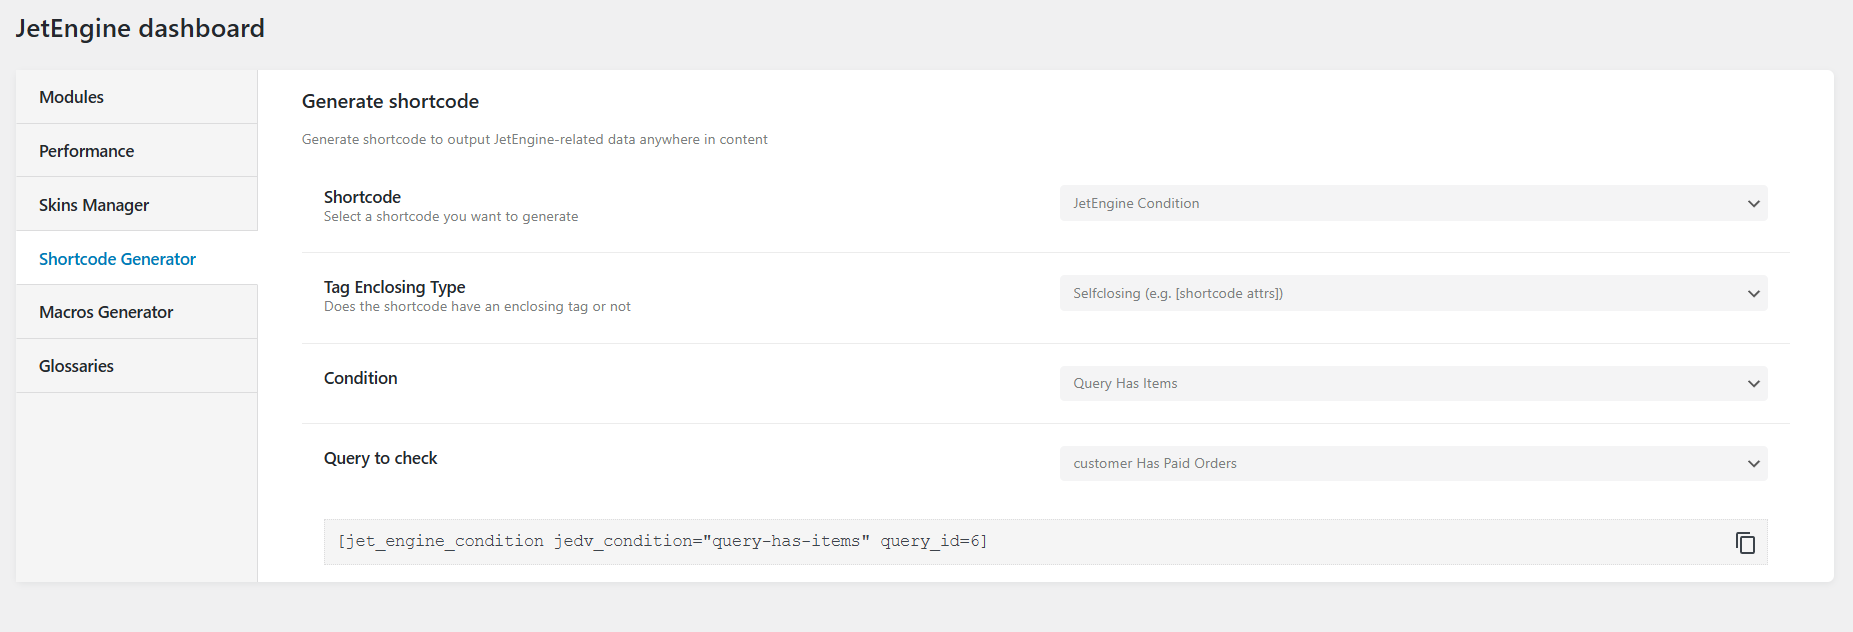
Task: Open the Modules tab
Action: (x=137, y=97)
